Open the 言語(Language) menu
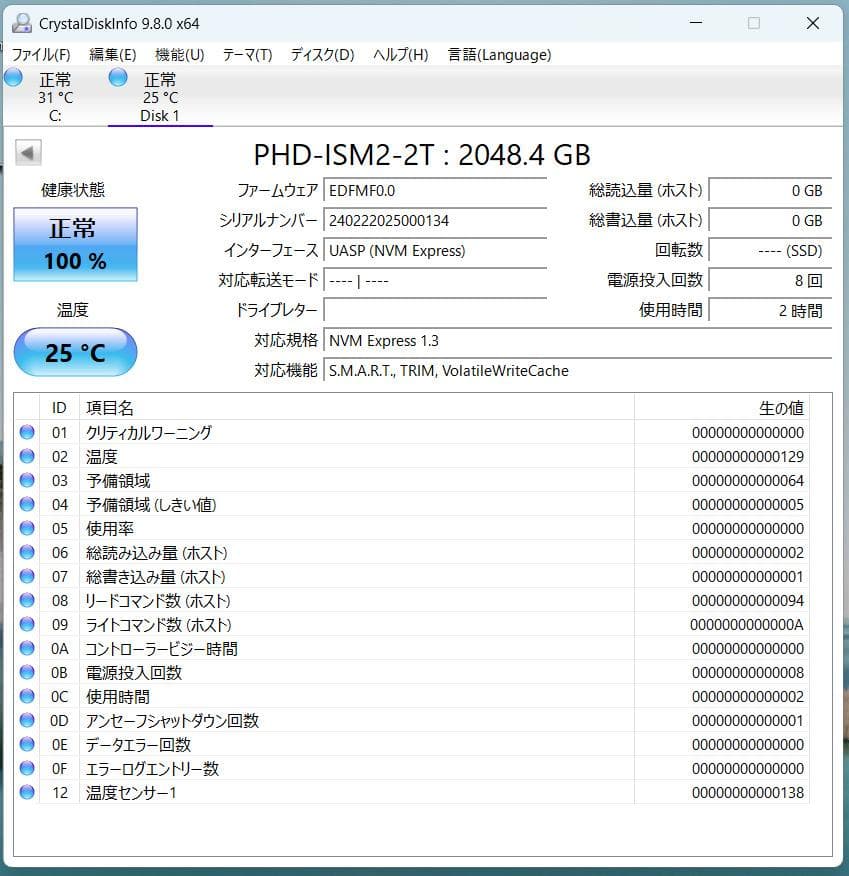 (x=499, y=55)
